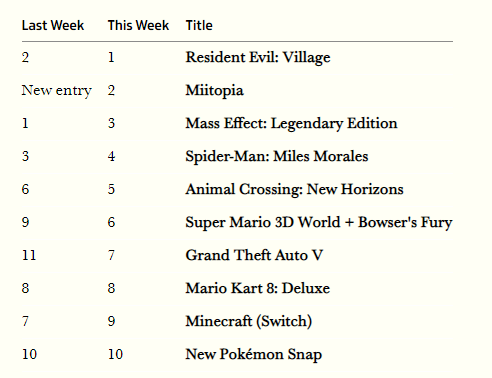492x378 pixels.
Task: Click last week rank 9 in Super Mario row
Action: coord(26,222)
